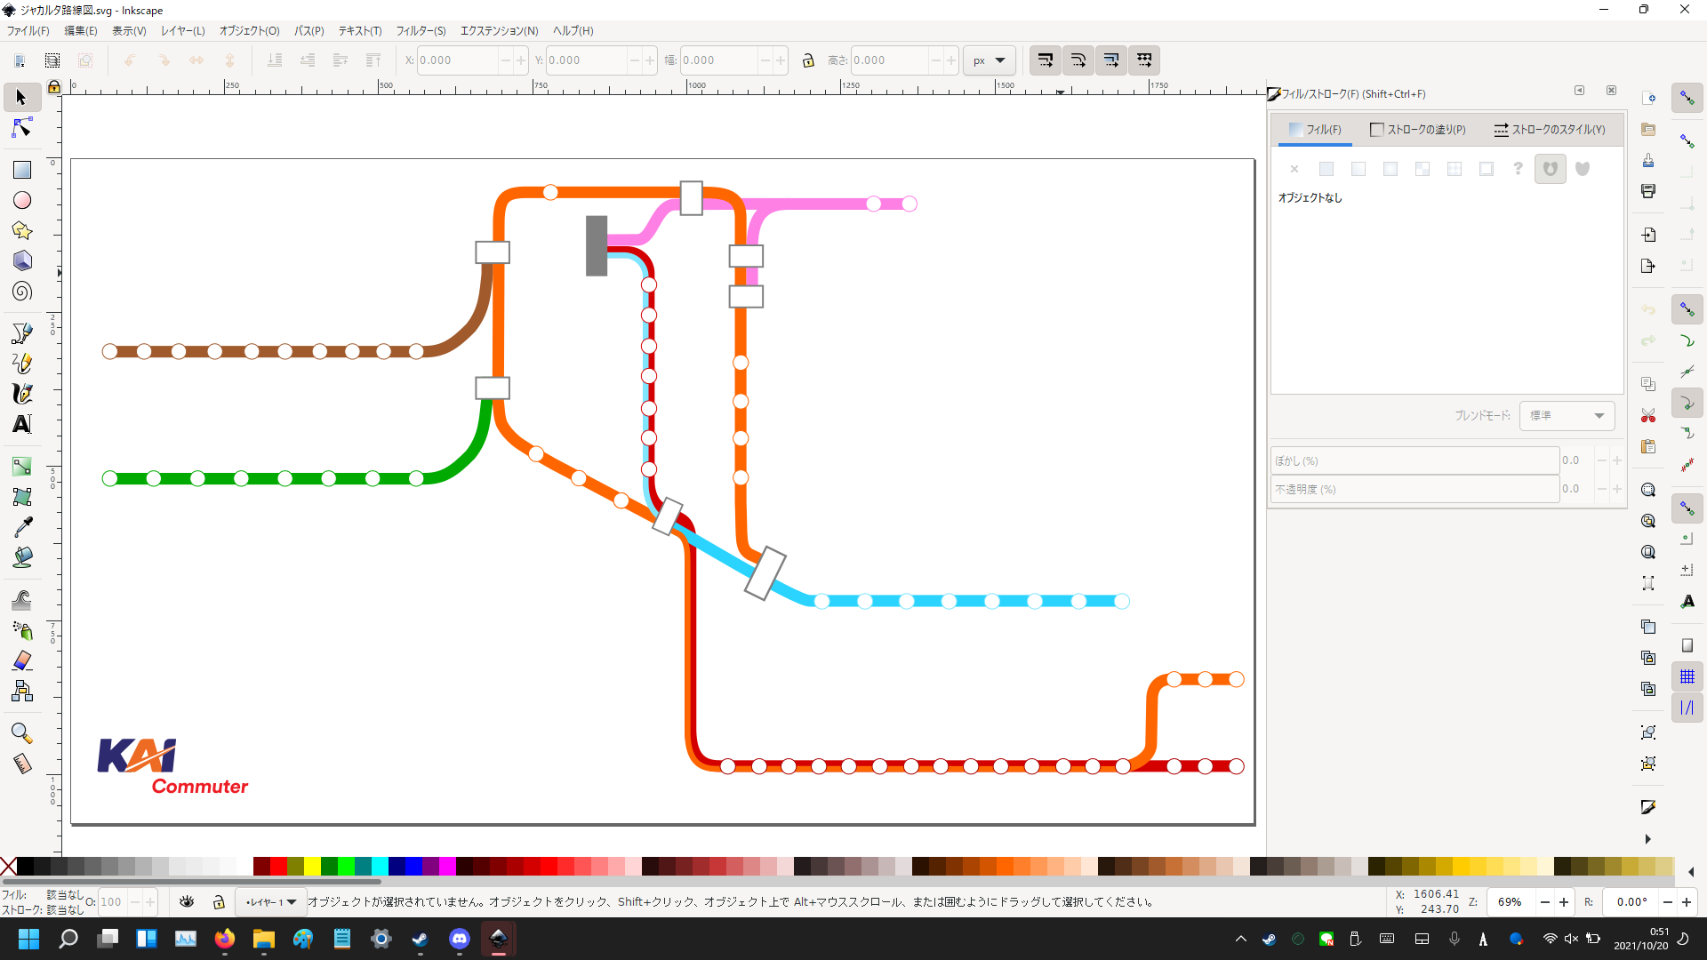The width and height of the screenshot is (1707, 960).
Task: Click the X coordinate input field
Action: point(456,60)
